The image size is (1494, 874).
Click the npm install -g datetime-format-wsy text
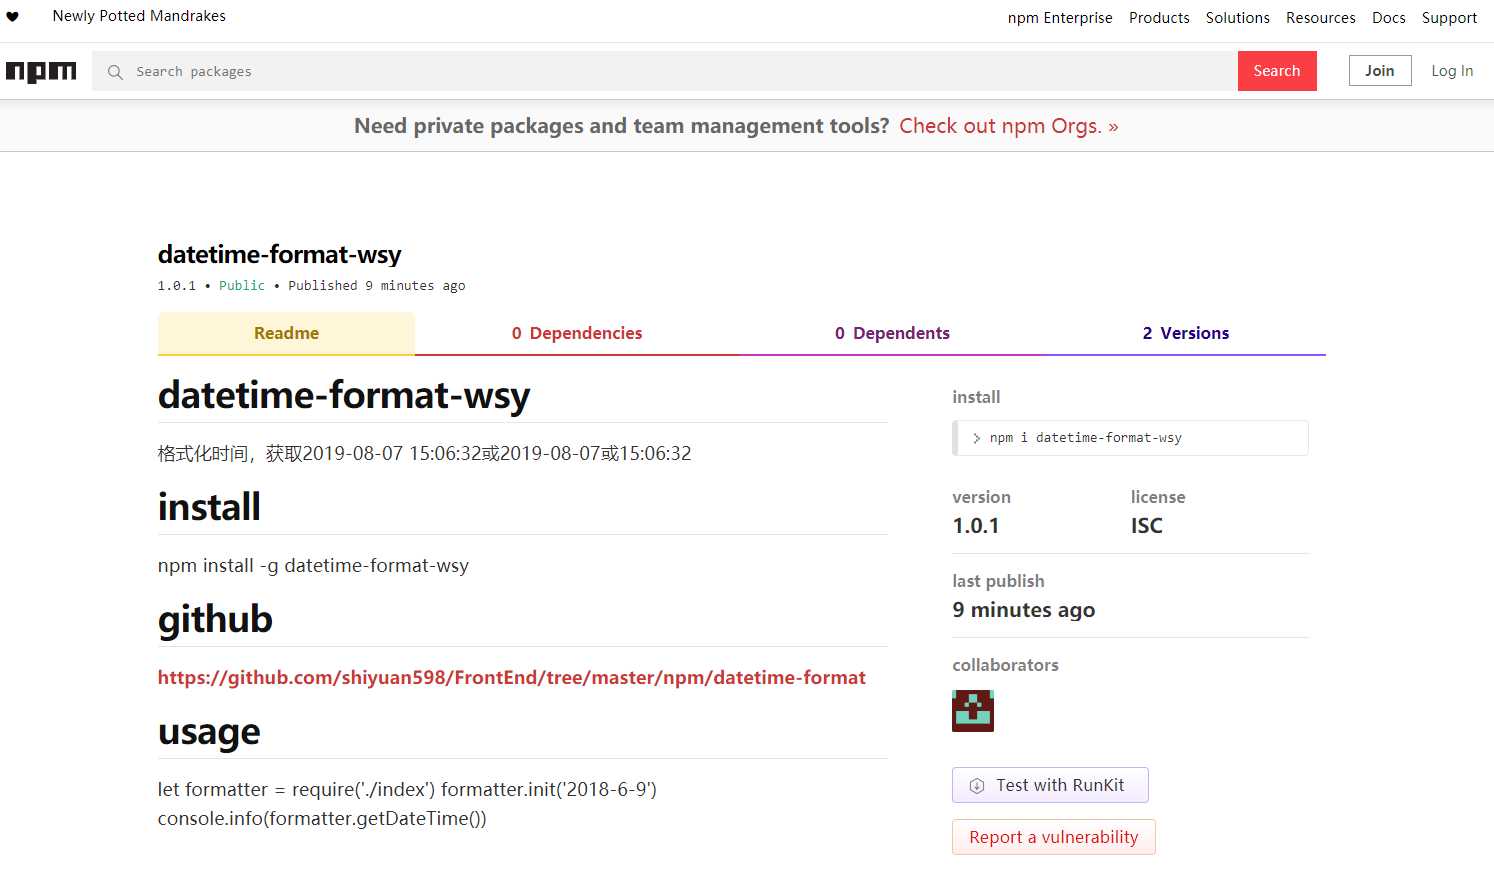click(x=313, y=566)
